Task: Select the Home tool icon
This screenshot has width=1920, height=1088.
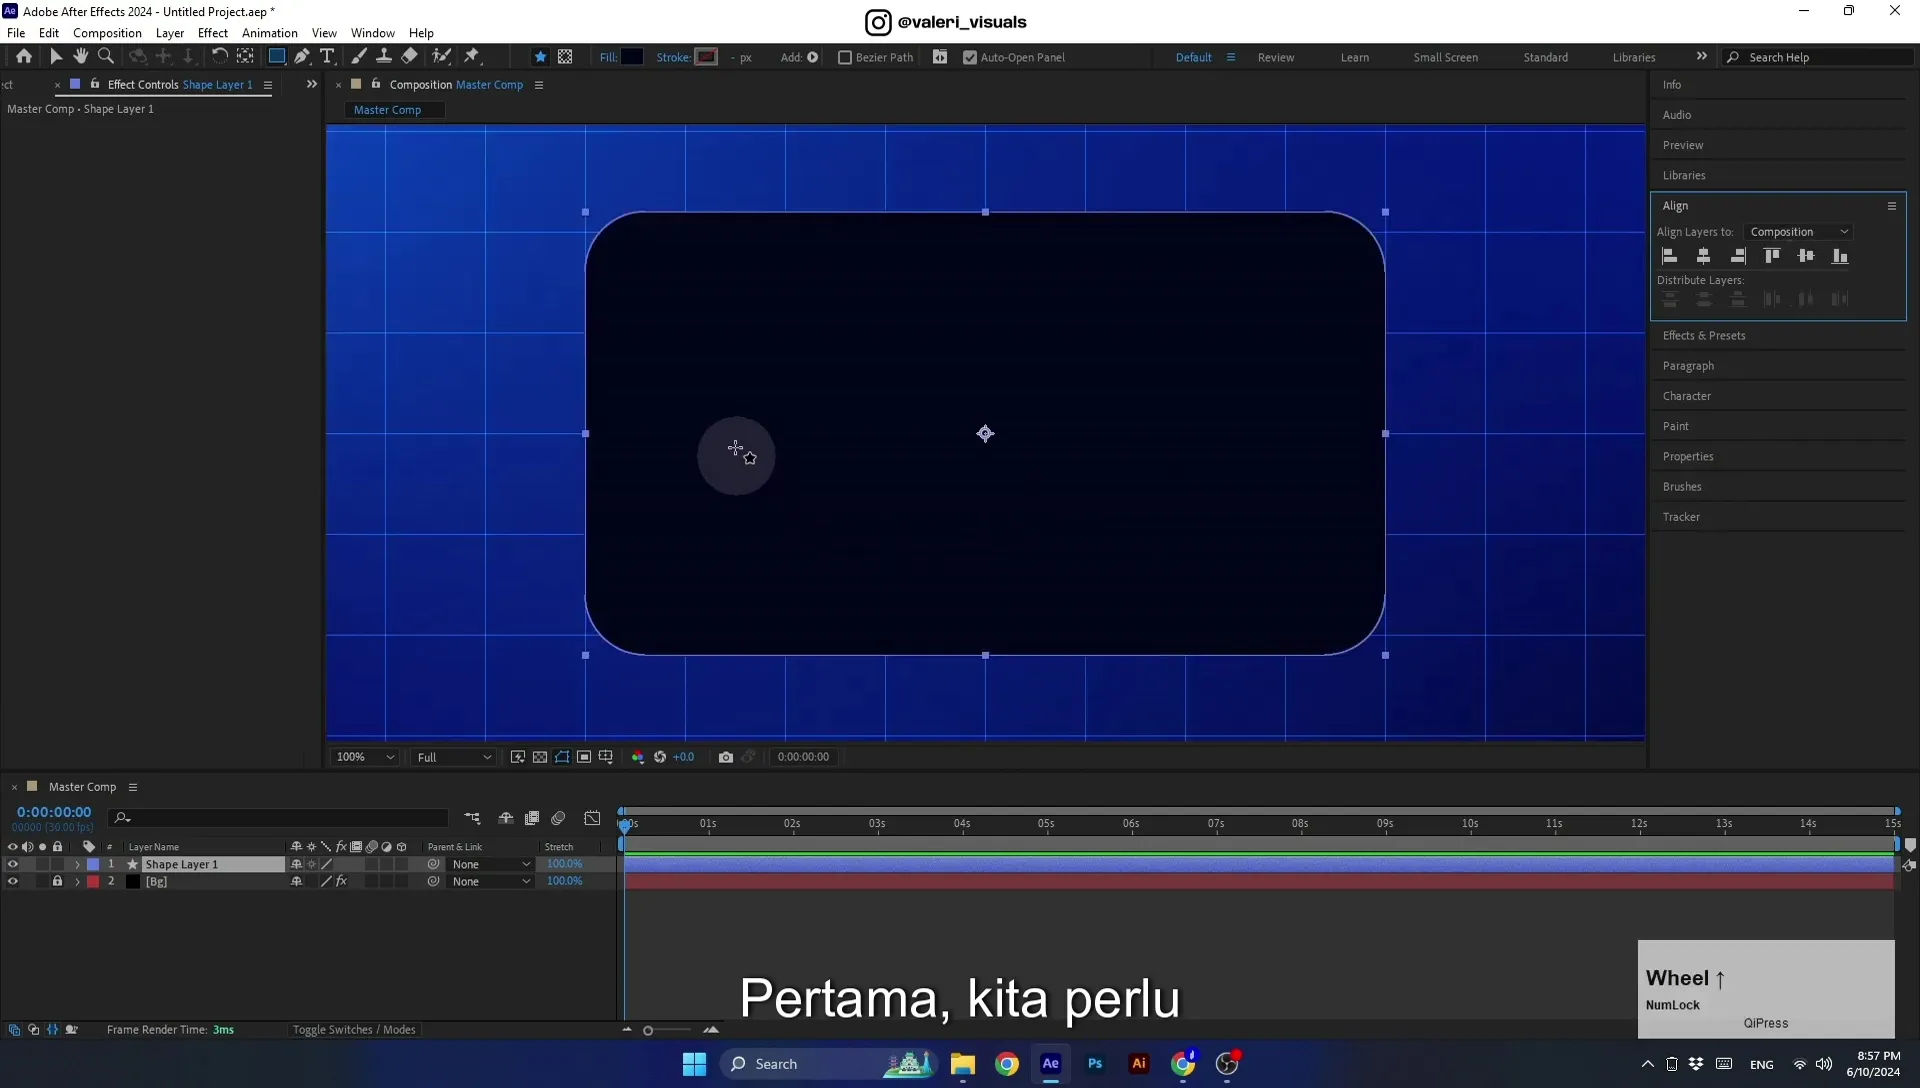Action: click(x=24, y=57)
